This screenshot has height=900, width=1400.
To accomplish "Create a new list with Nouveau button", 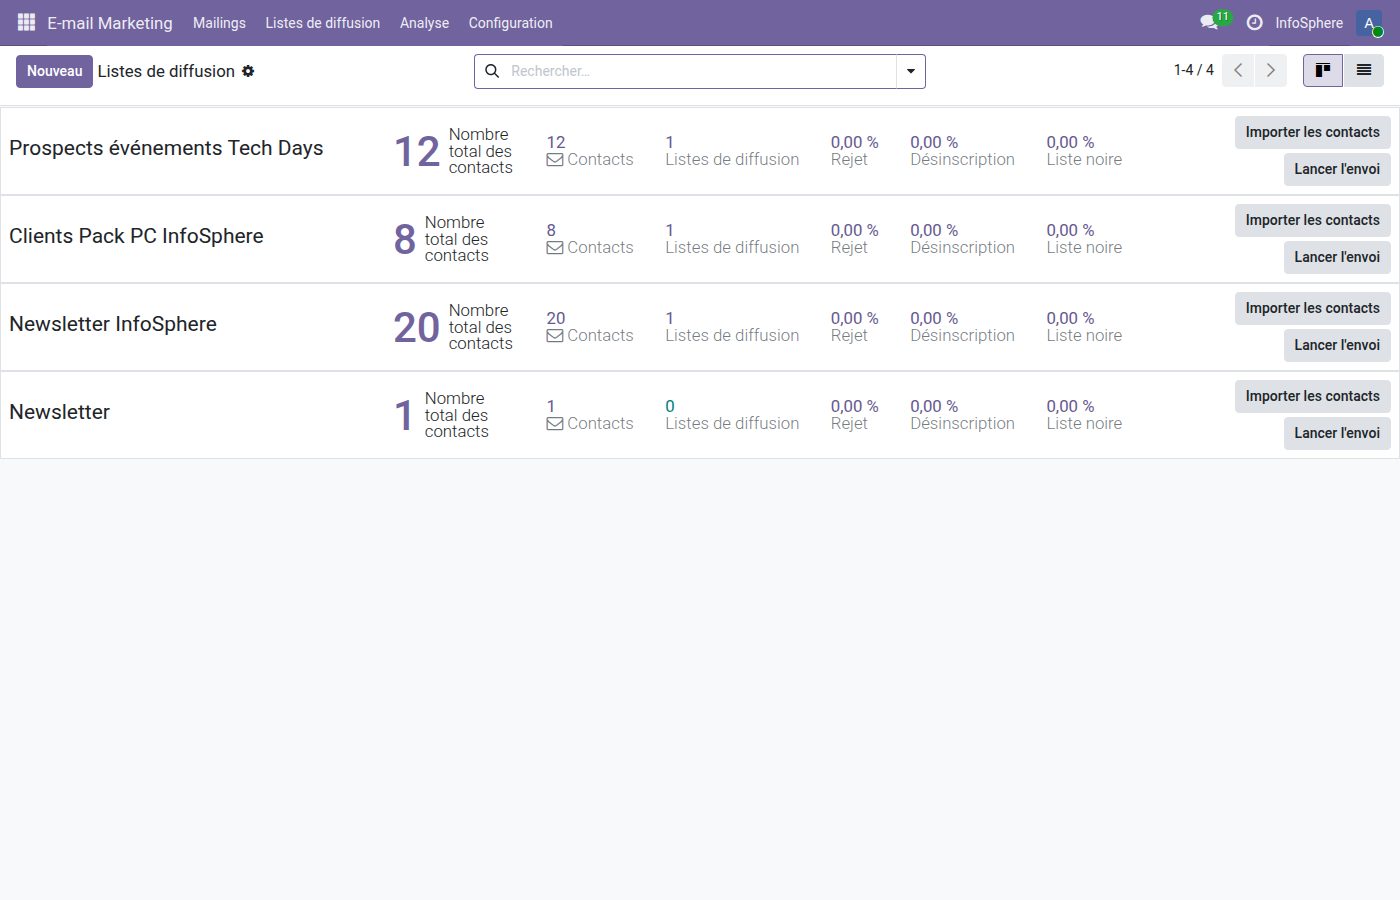I will coord(54,71).
